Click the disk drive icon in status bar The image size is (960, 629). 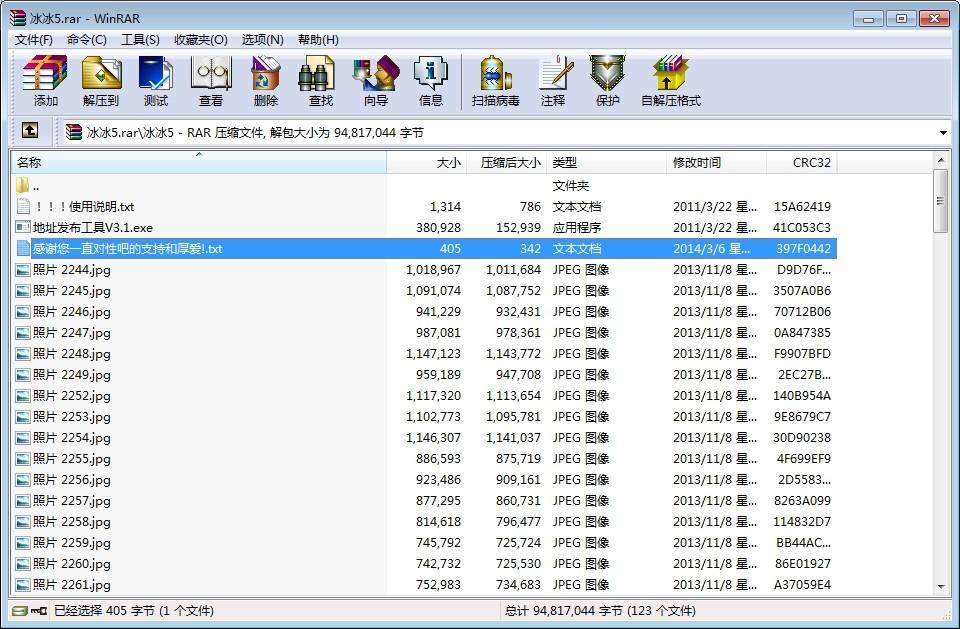pyautogui.click(x=20, y=611)
